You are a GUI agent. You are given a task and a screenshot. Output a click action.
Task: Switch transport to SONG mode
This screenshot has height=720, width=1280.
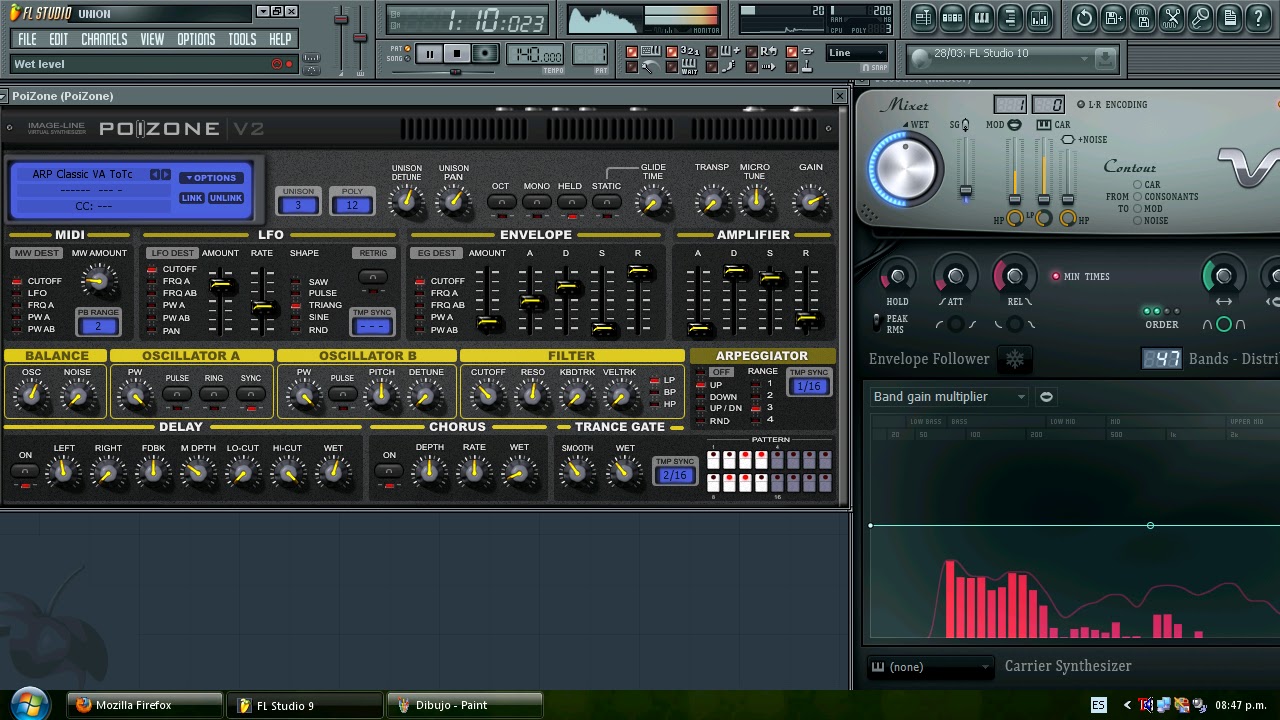tap(408, 58)
